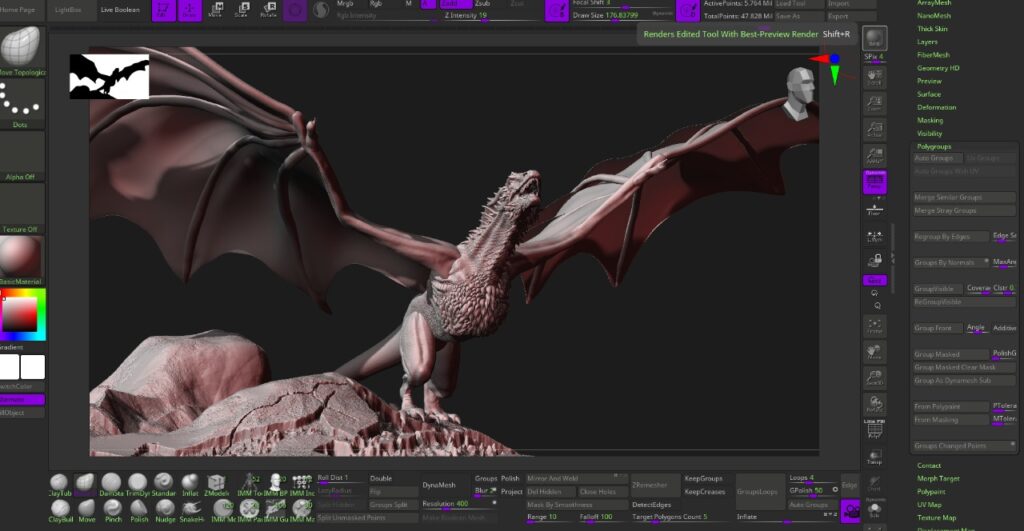This screenshot has width=1024, height=531.
Task: Click Merge Stray Groups button
Action: click(x=964, y=210)
